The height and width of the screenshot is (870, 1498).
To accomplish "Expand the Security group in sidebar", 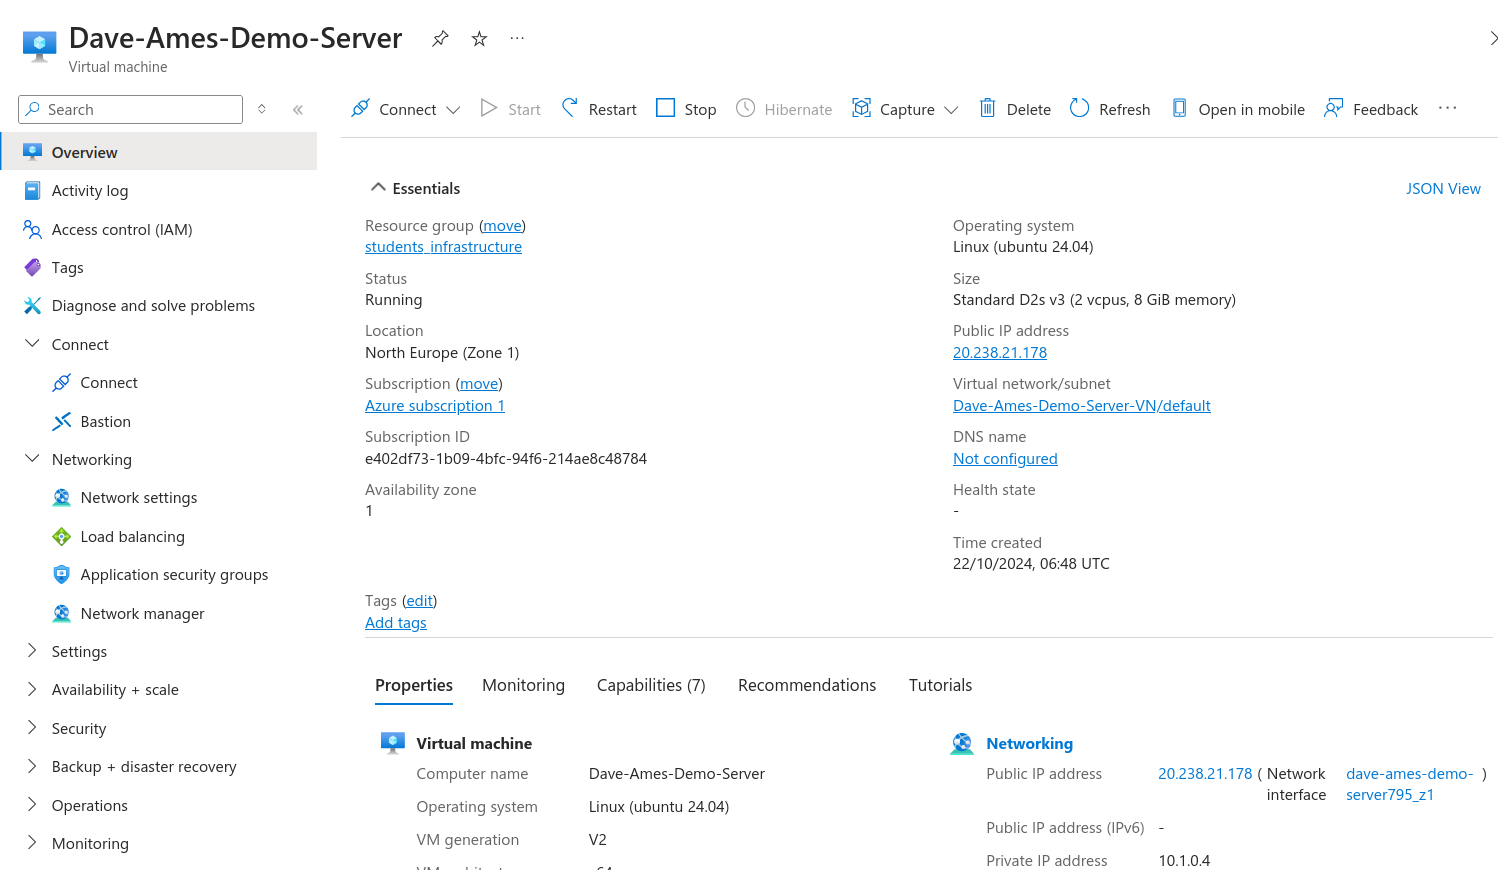I will pyautogui.click(x=32, y=728).
